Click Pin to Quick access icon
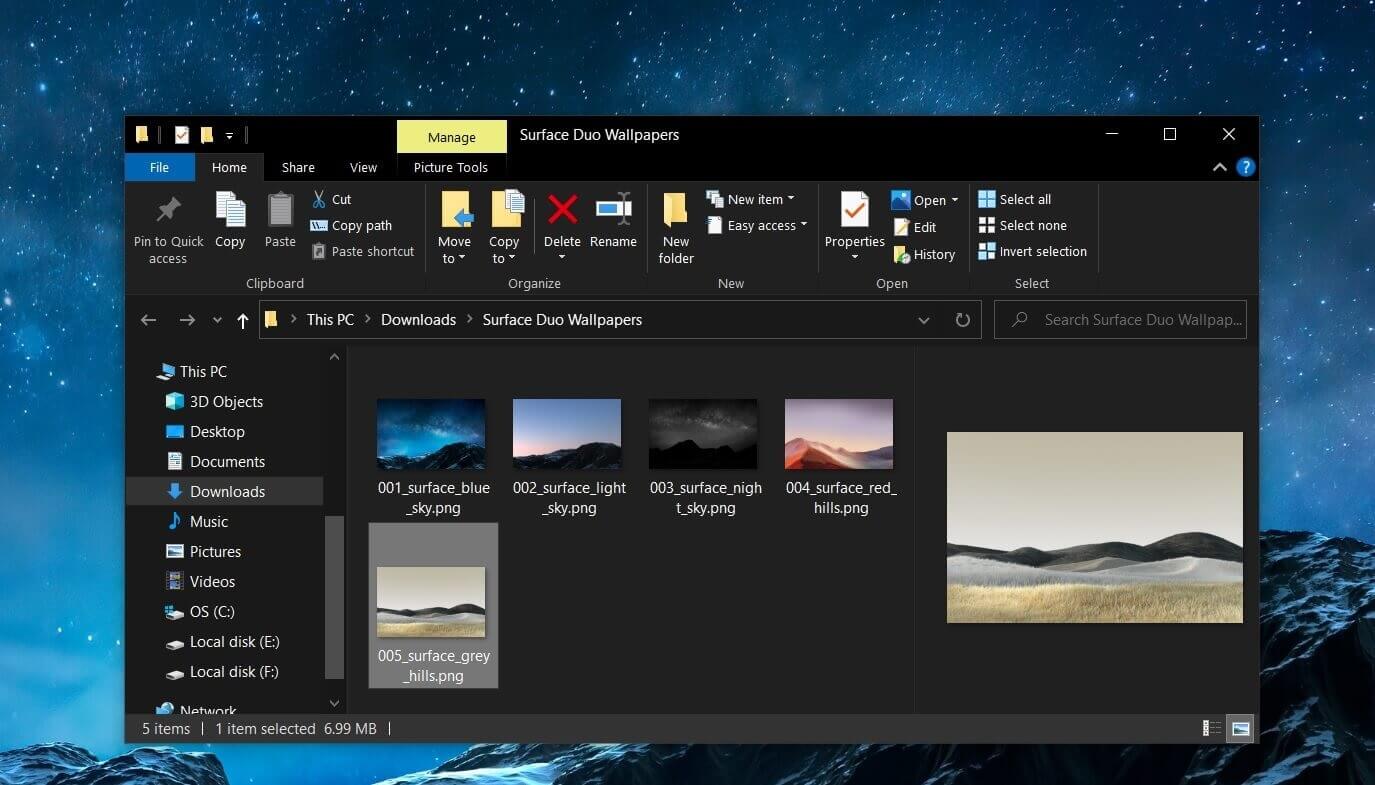 point(168,209)
